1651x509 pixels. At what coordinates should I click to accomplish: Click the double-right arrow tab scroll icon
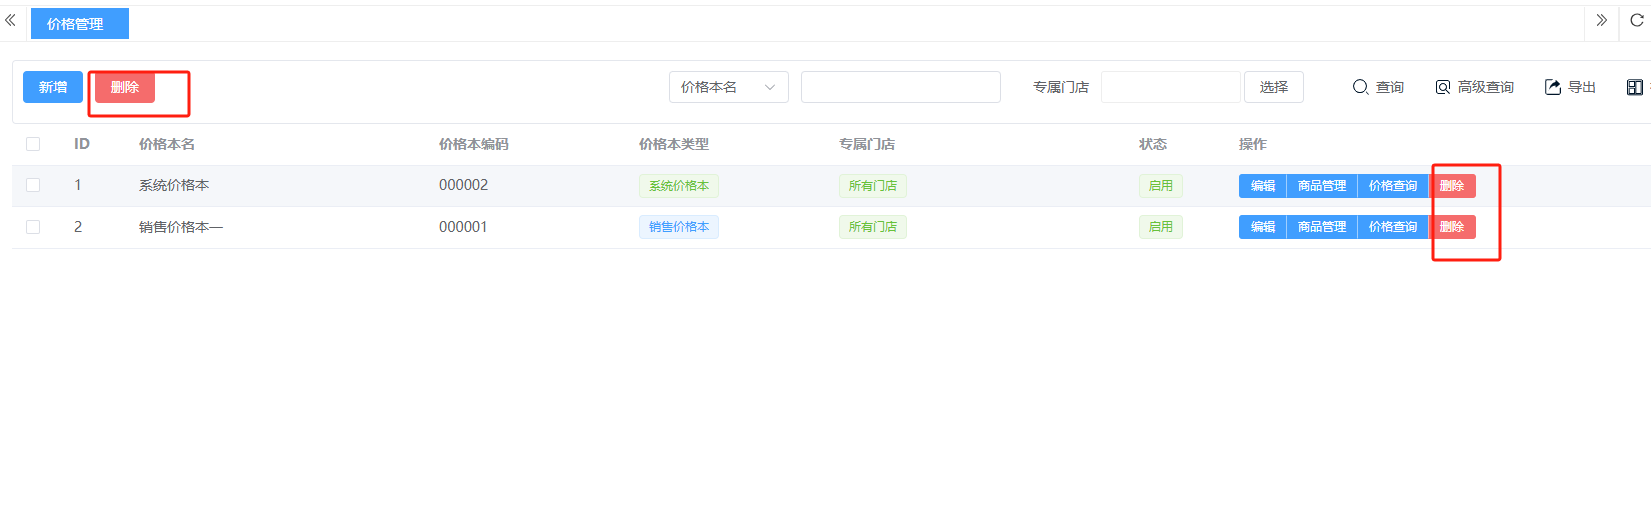click(x=1601, y=21)
